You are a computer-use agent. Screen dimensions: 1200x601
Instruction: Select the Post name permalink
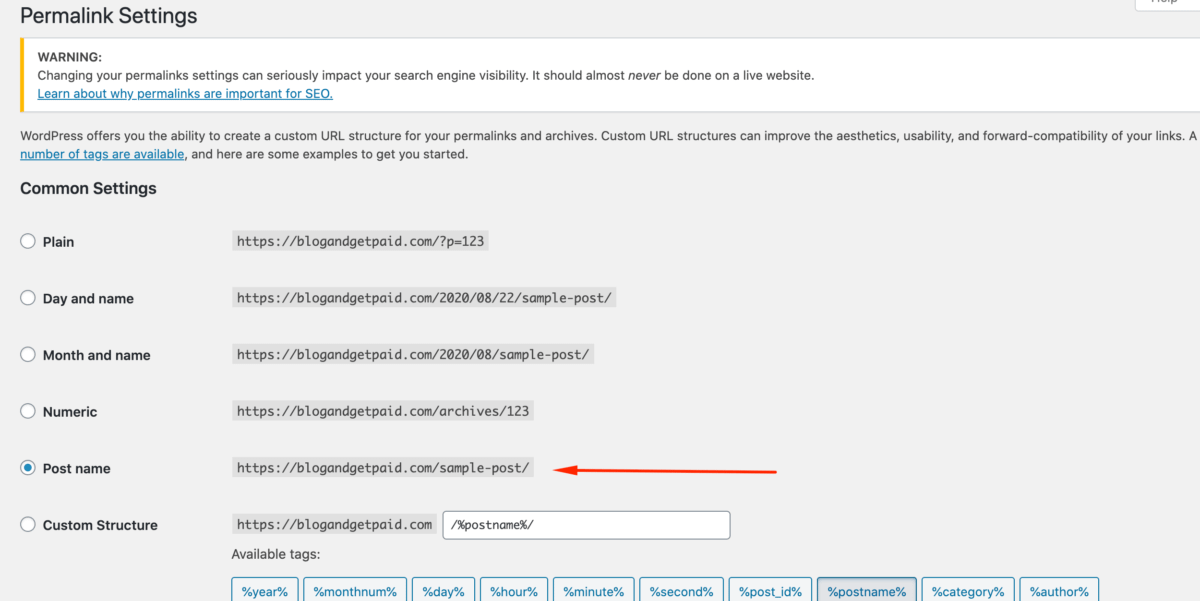click(27, 468)
